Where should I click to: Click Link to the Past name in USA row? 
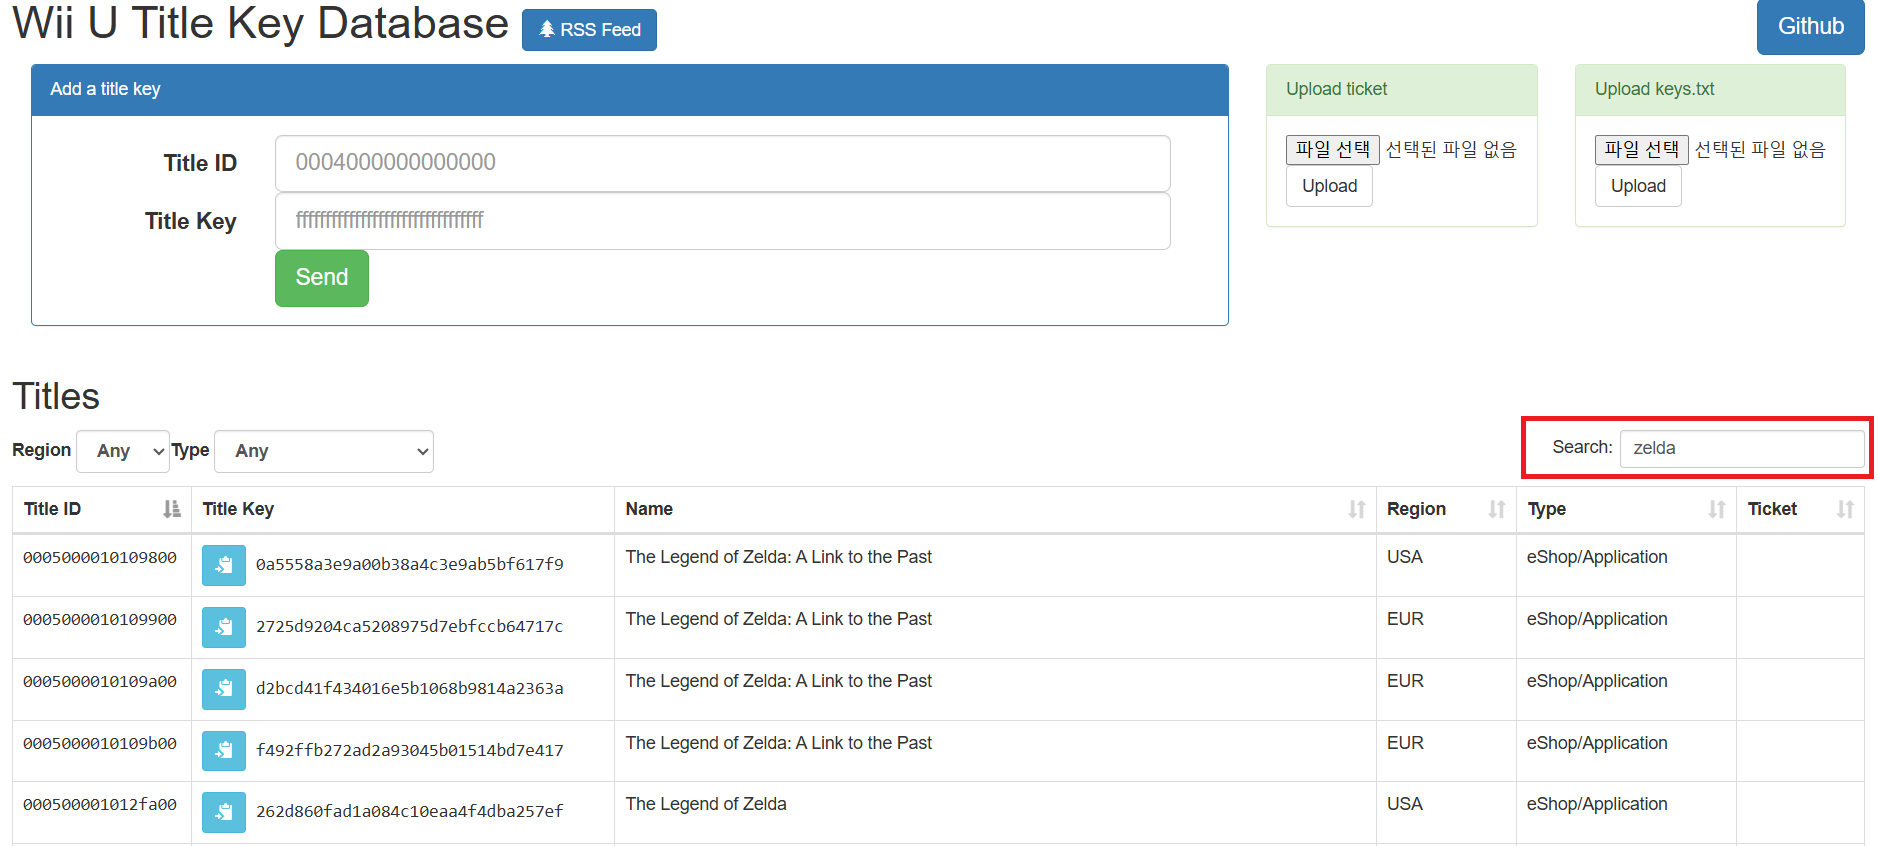point(779,557)
